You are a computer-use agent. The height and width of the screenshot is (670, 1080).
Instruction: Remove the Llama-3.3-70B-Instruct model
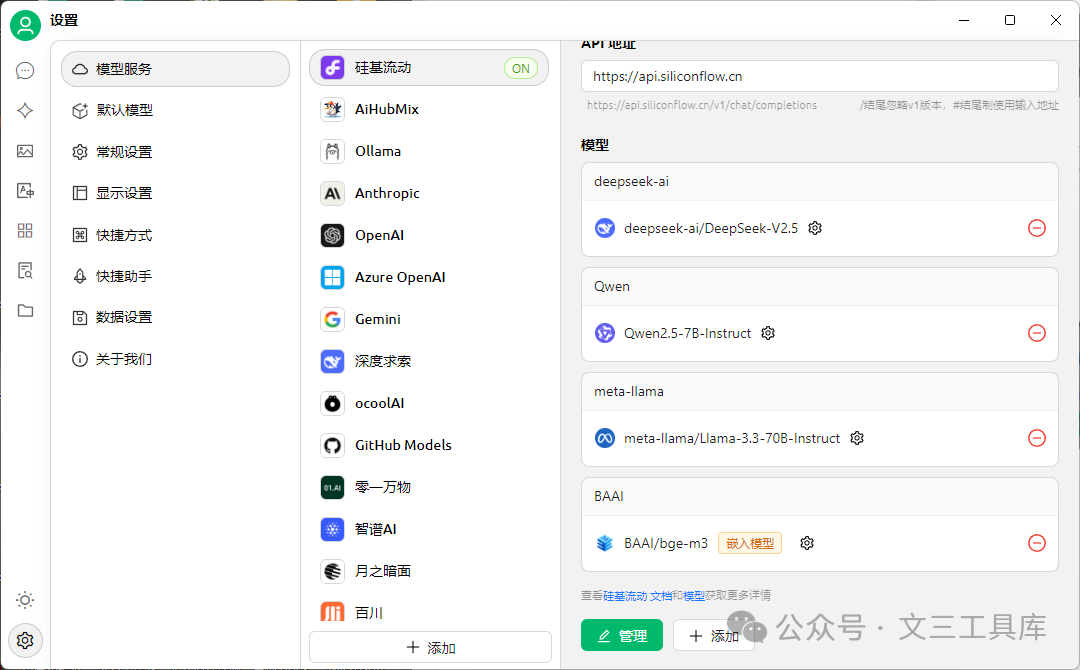coord(1037,438)
